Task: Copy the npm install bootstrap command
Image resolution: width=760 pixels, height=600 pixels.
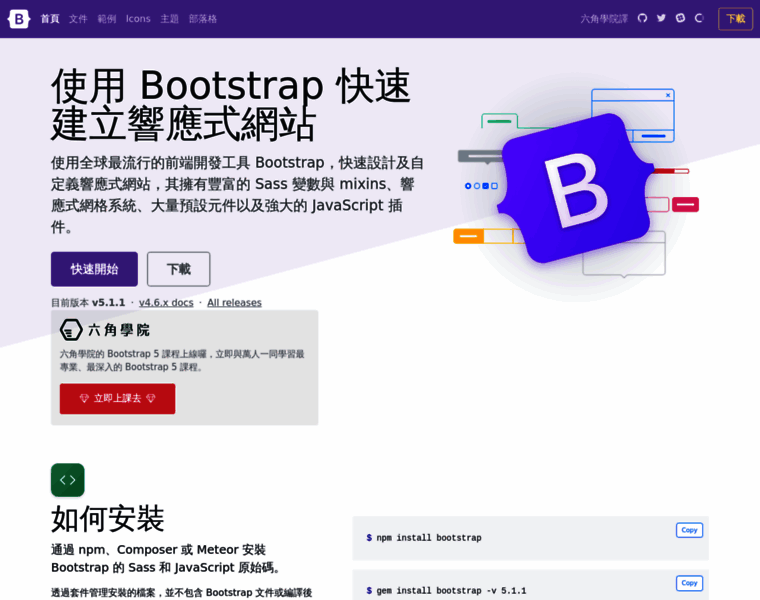Action: [689, 530]
